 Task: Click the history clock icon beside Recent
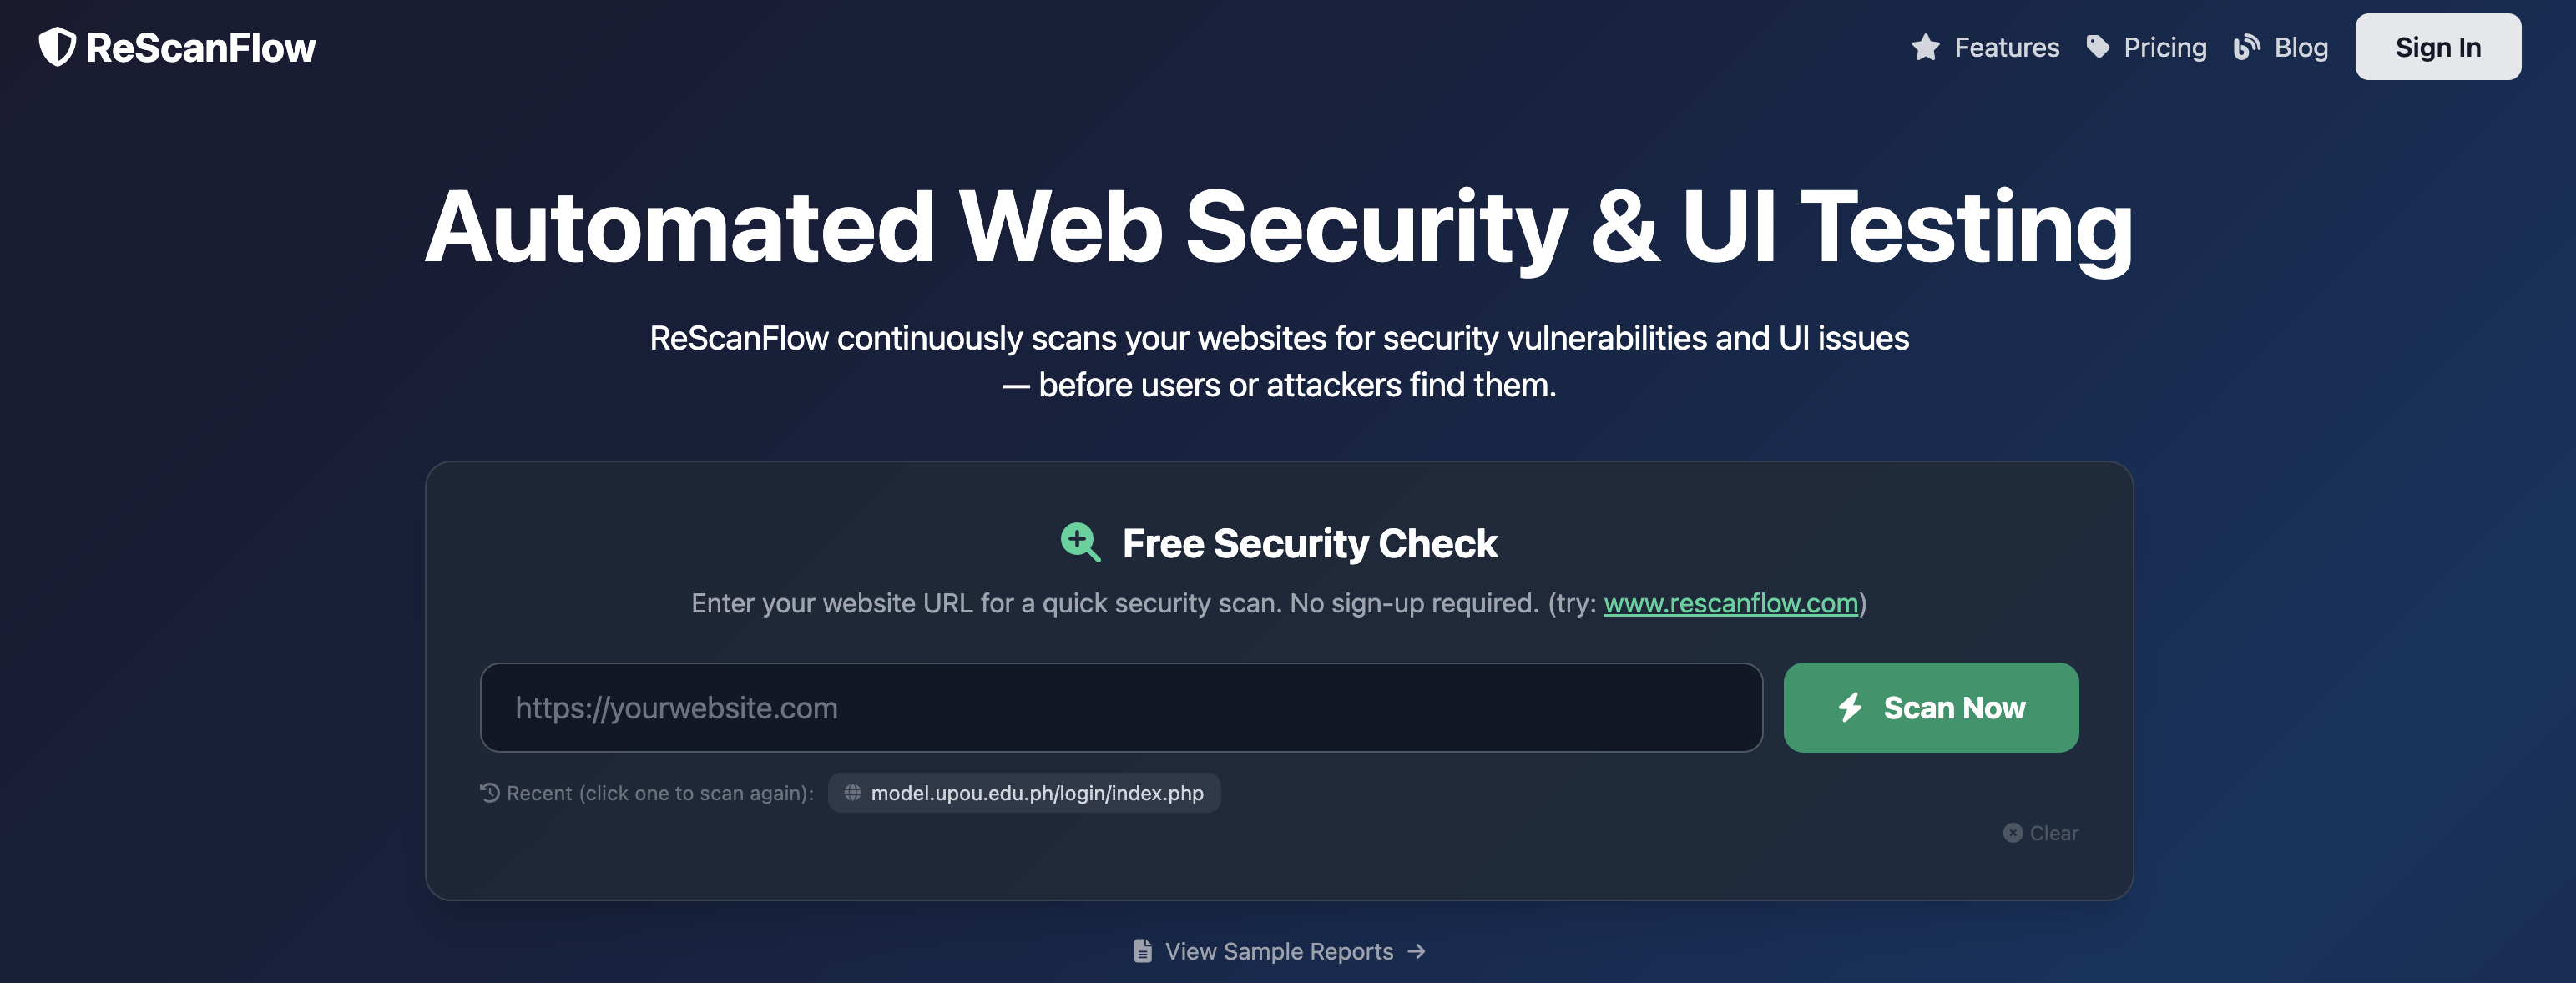489,793
